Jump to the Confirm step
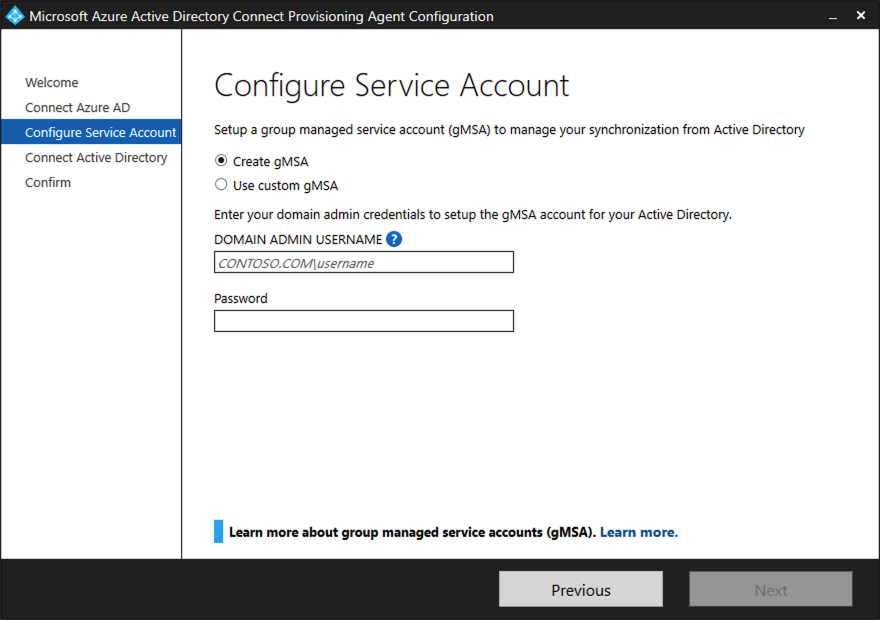 48,182
